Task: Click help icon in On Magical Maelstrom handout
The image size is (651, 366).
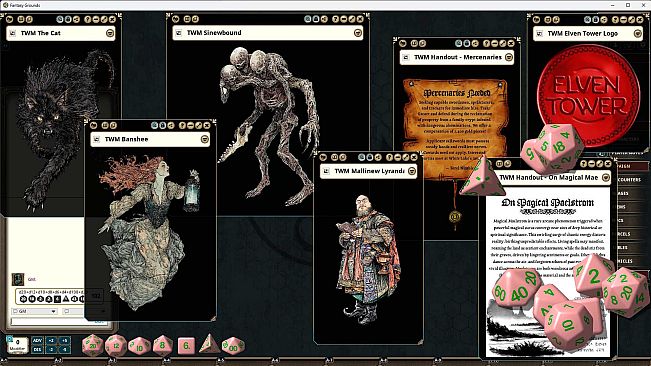Action: (583, 164)
